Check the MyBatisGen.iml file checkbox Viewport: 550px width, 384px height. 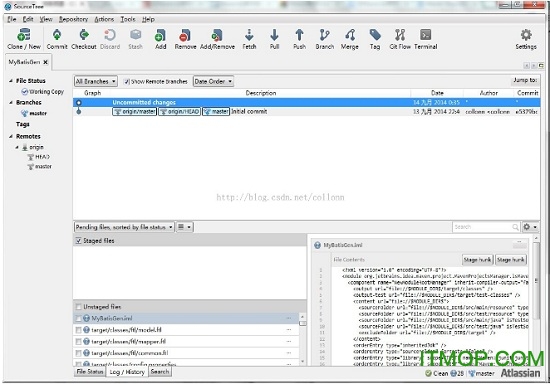pos(79,319)
